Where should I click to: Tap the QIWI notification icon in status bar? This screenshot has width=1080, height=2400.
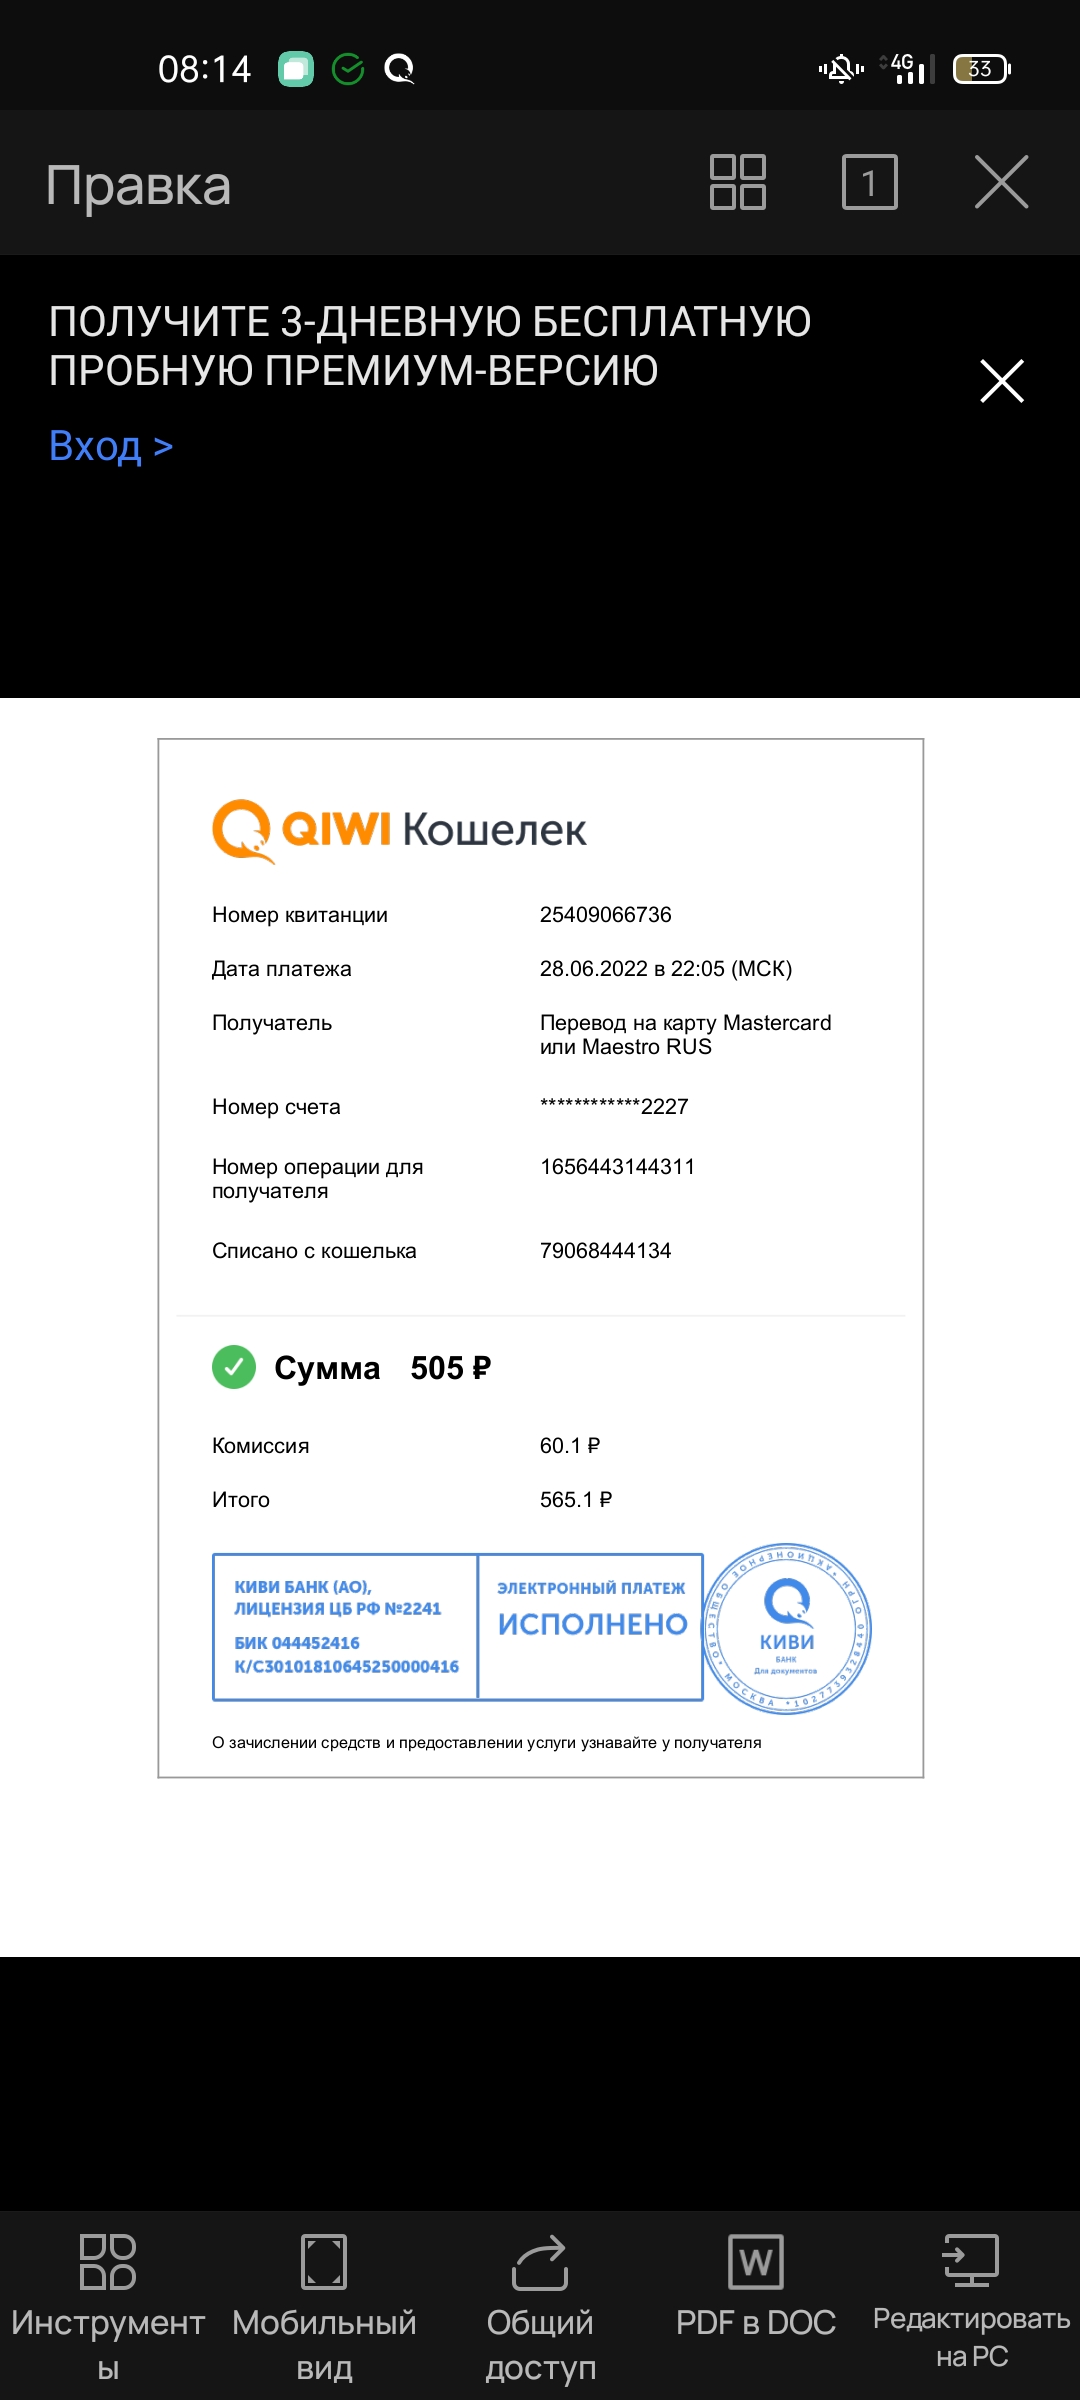[399, 69]
